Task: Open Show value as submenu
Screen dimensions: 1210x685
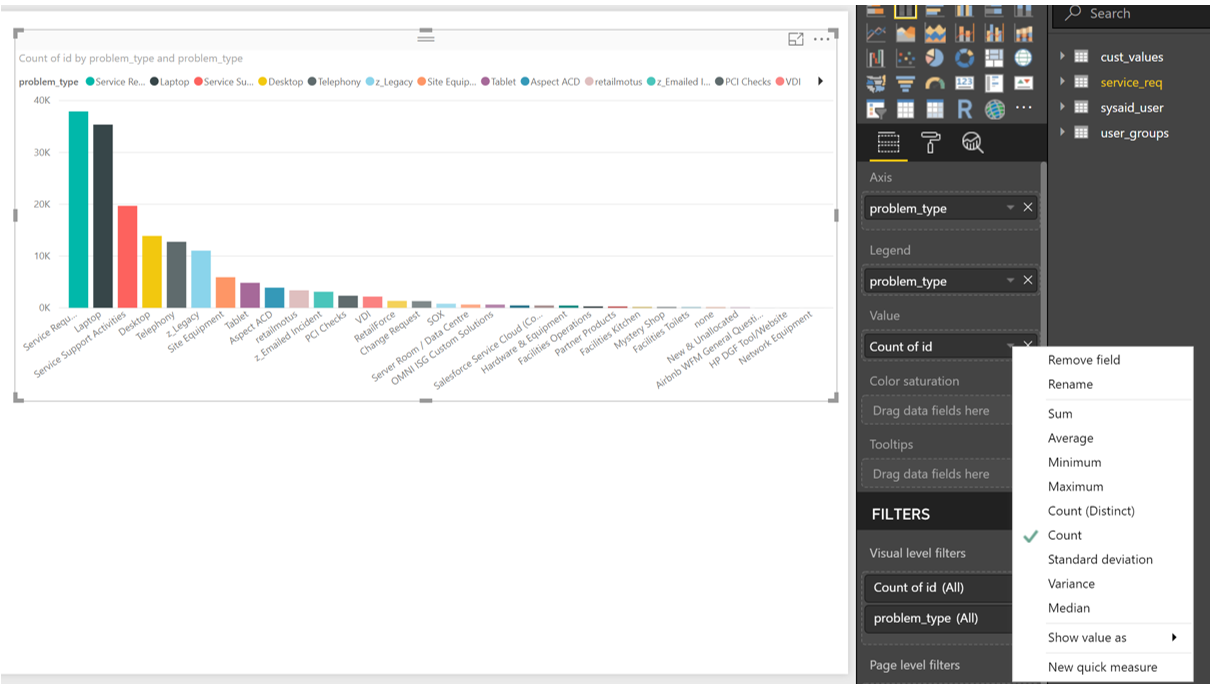Action: 1102,637
